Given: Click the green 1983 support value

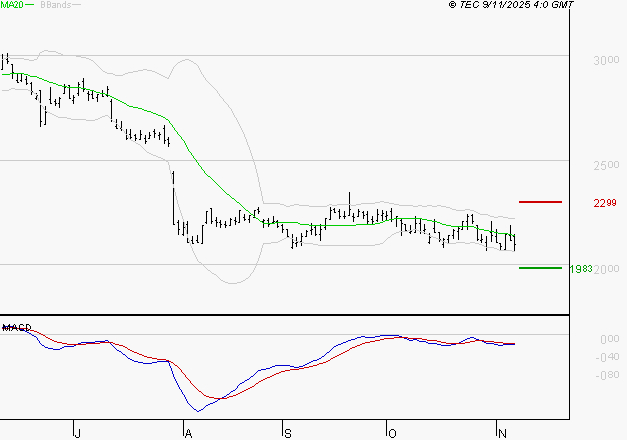Looking at the screenshot, I should (x=581, y=269).
